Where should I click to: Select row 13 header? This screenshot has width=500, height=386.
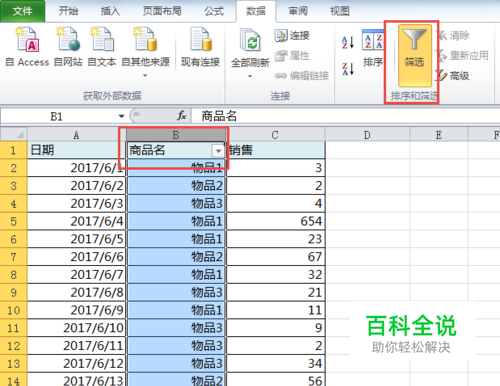[13, 364]
